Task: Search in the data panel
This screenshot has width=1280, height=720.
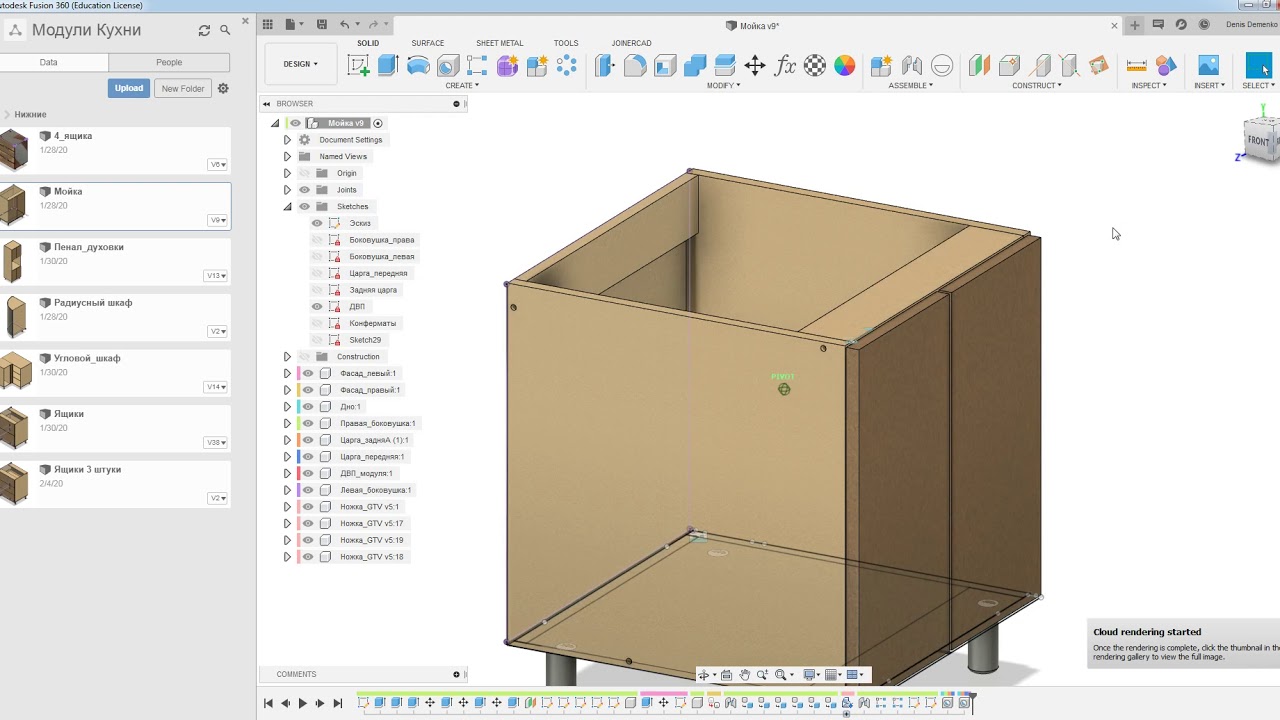Action: pyautogui.click(x=225, y=30)
